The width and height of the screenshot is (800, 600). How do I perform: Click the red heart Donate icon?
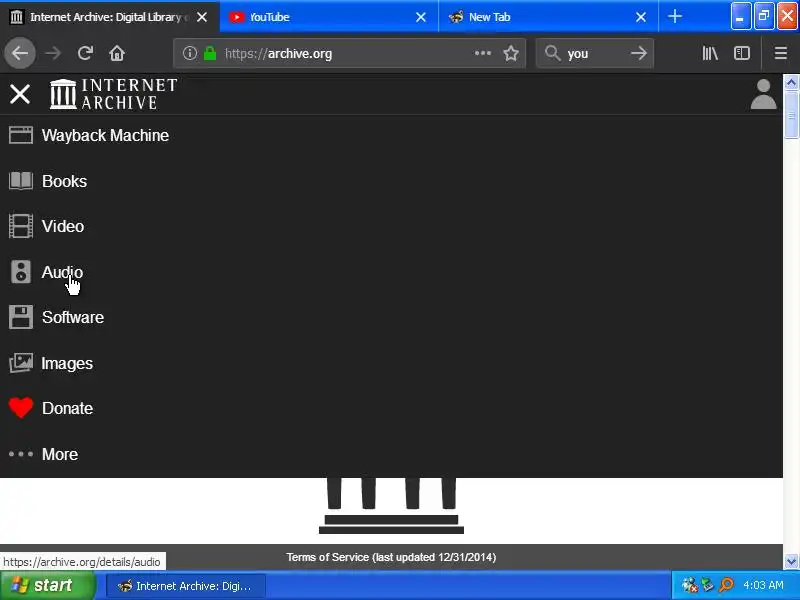[x=21, y=408]
